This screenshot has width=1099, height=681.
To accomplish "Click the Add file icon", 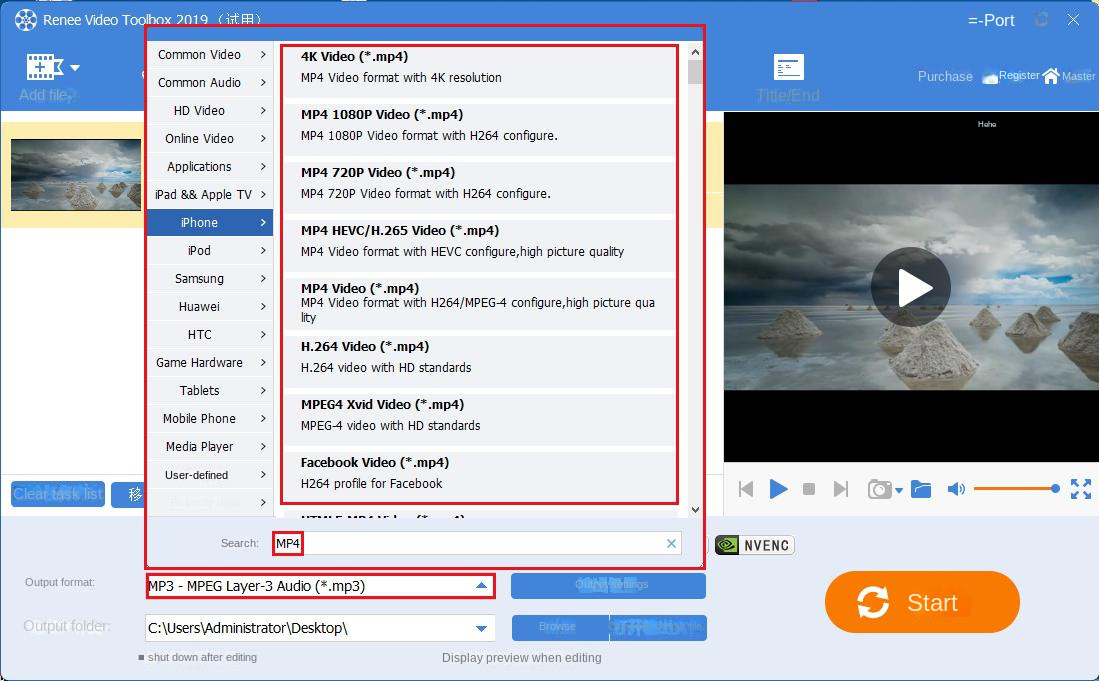I will (x=45, y=68).
